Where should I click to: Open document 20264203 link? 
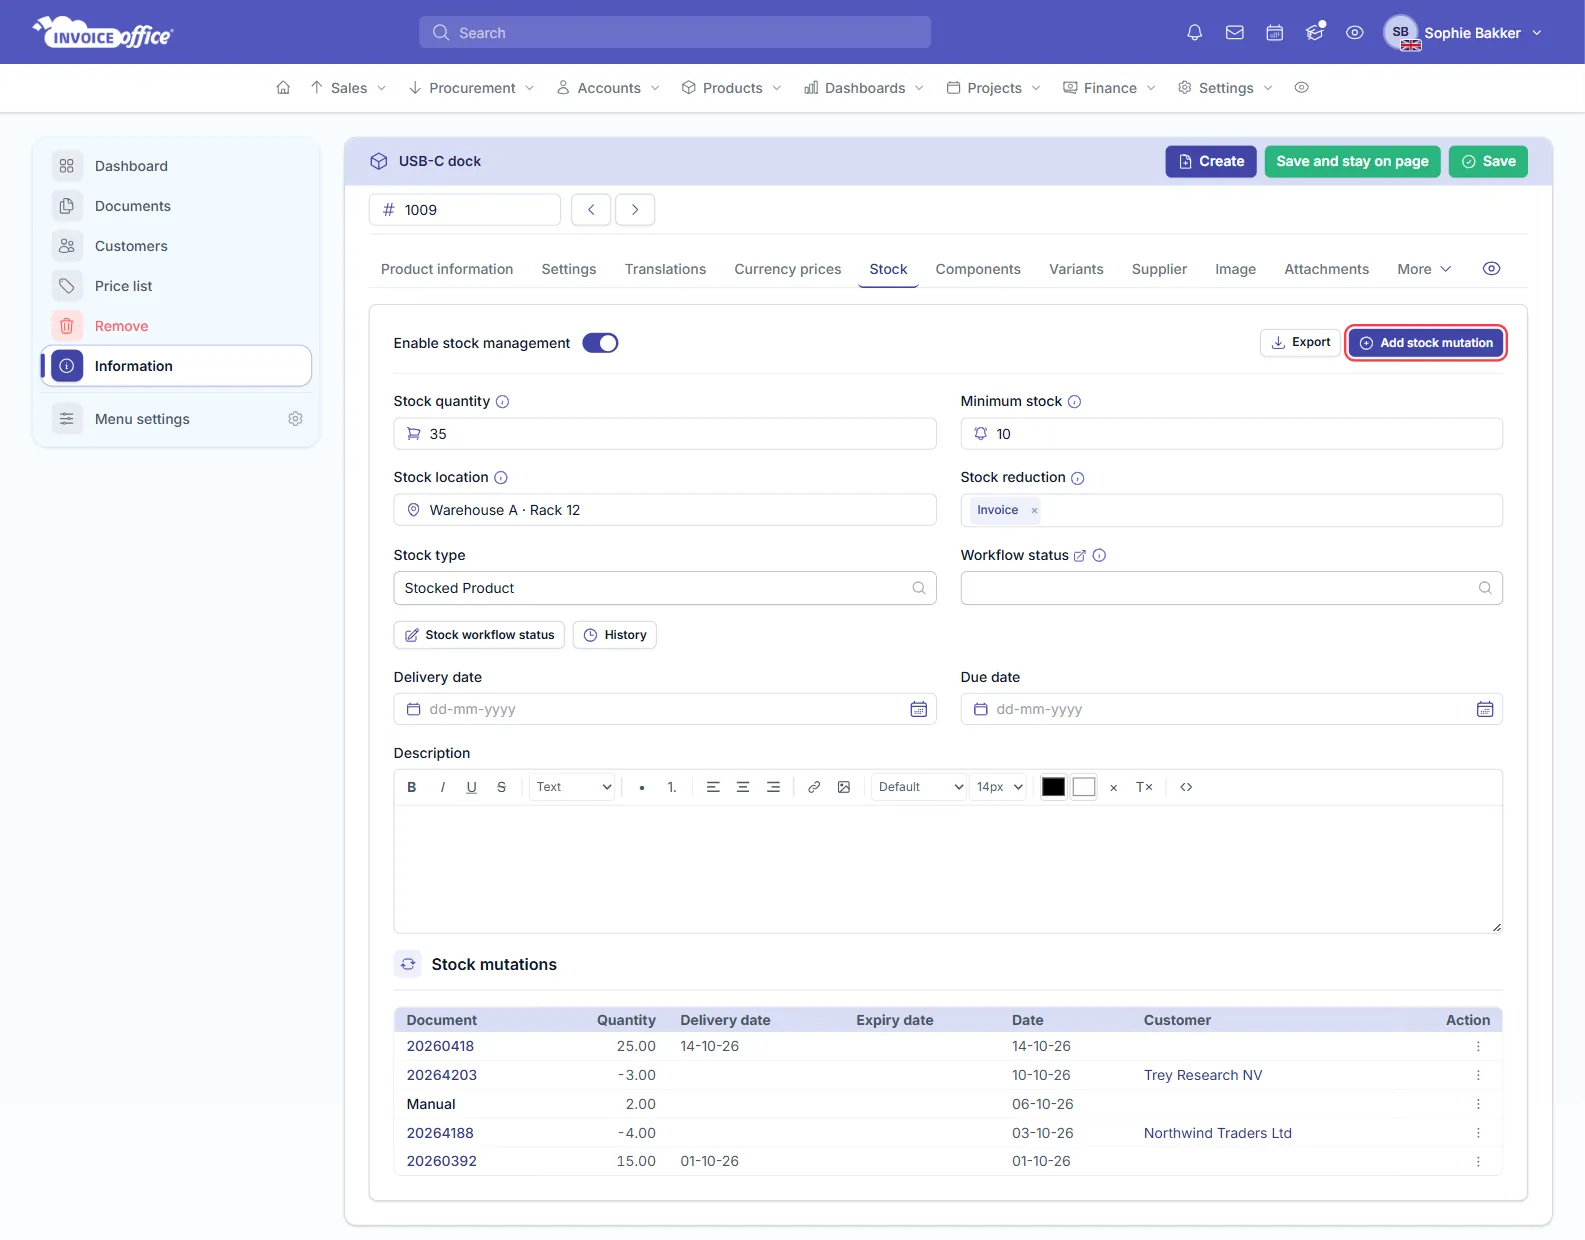click(441, 1075)
